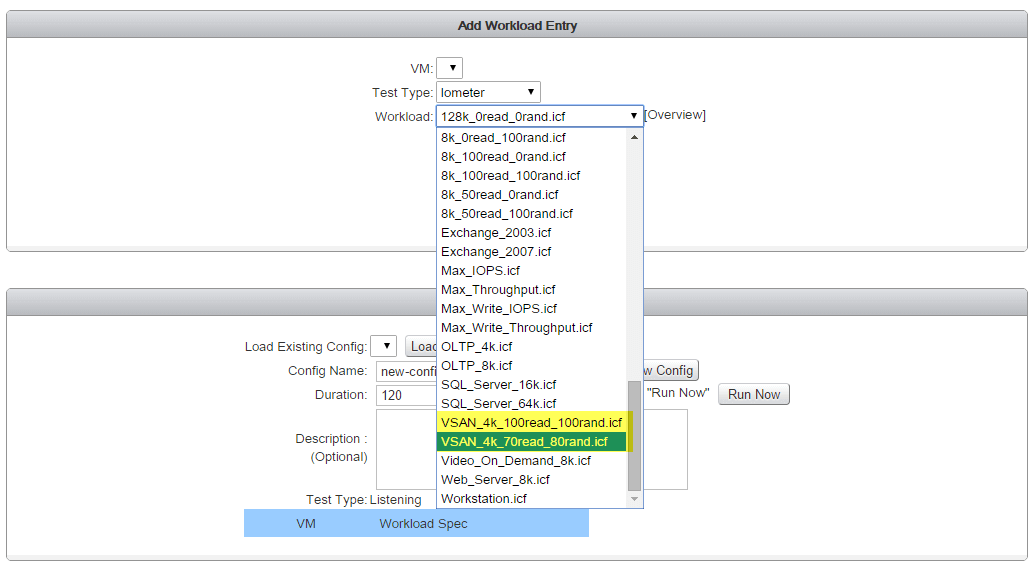Click the workload list scroll-up arrow
1031x567 pixels.
(635, 137)
